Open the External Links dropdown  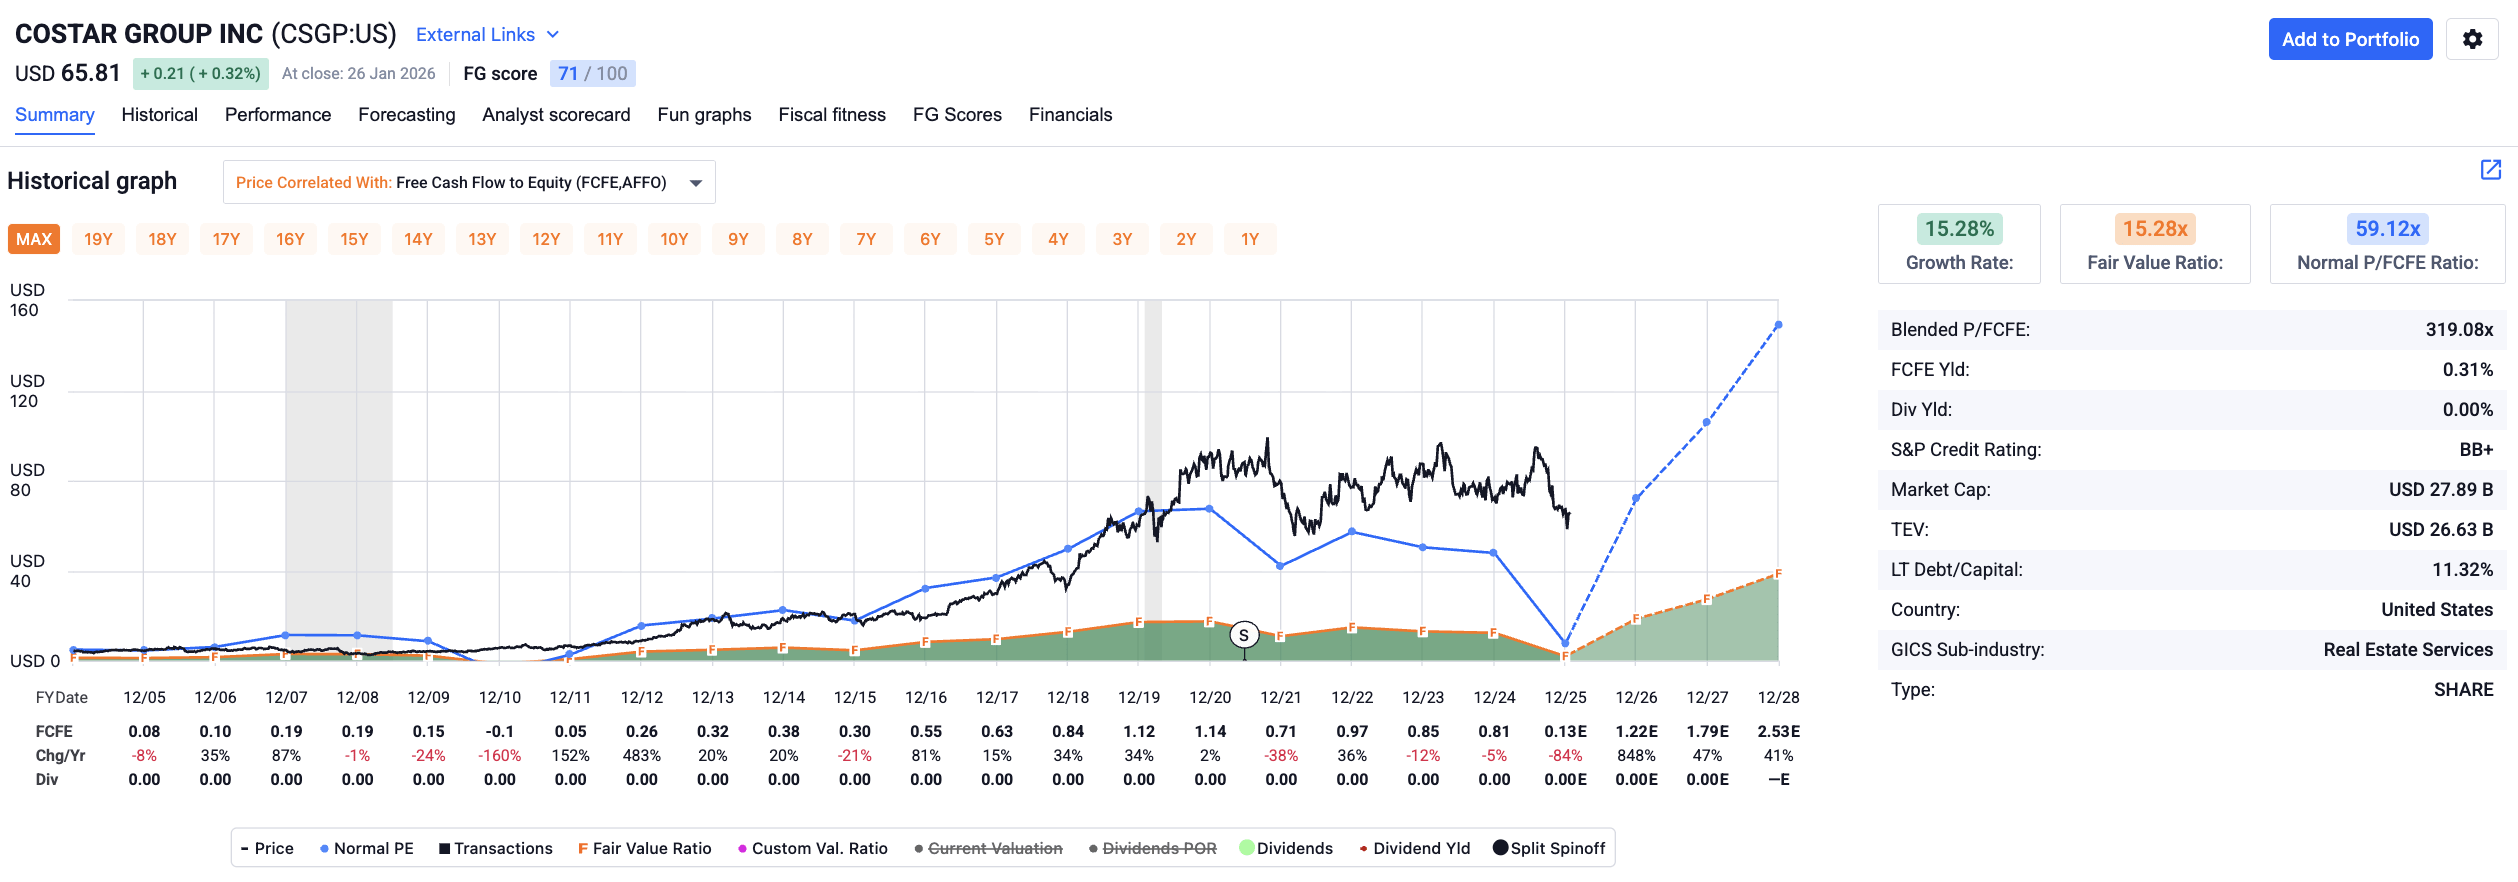pos(486,34)
